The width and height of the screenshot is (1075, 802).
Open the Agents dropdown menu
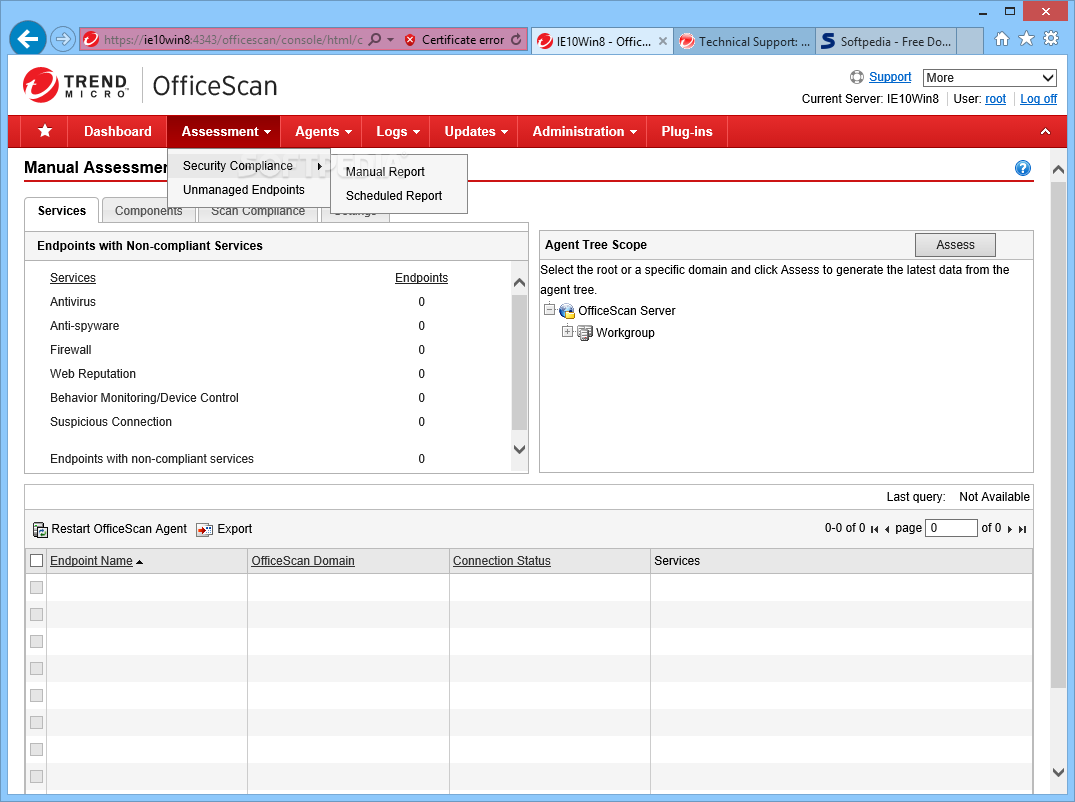[x=323, y=132]
